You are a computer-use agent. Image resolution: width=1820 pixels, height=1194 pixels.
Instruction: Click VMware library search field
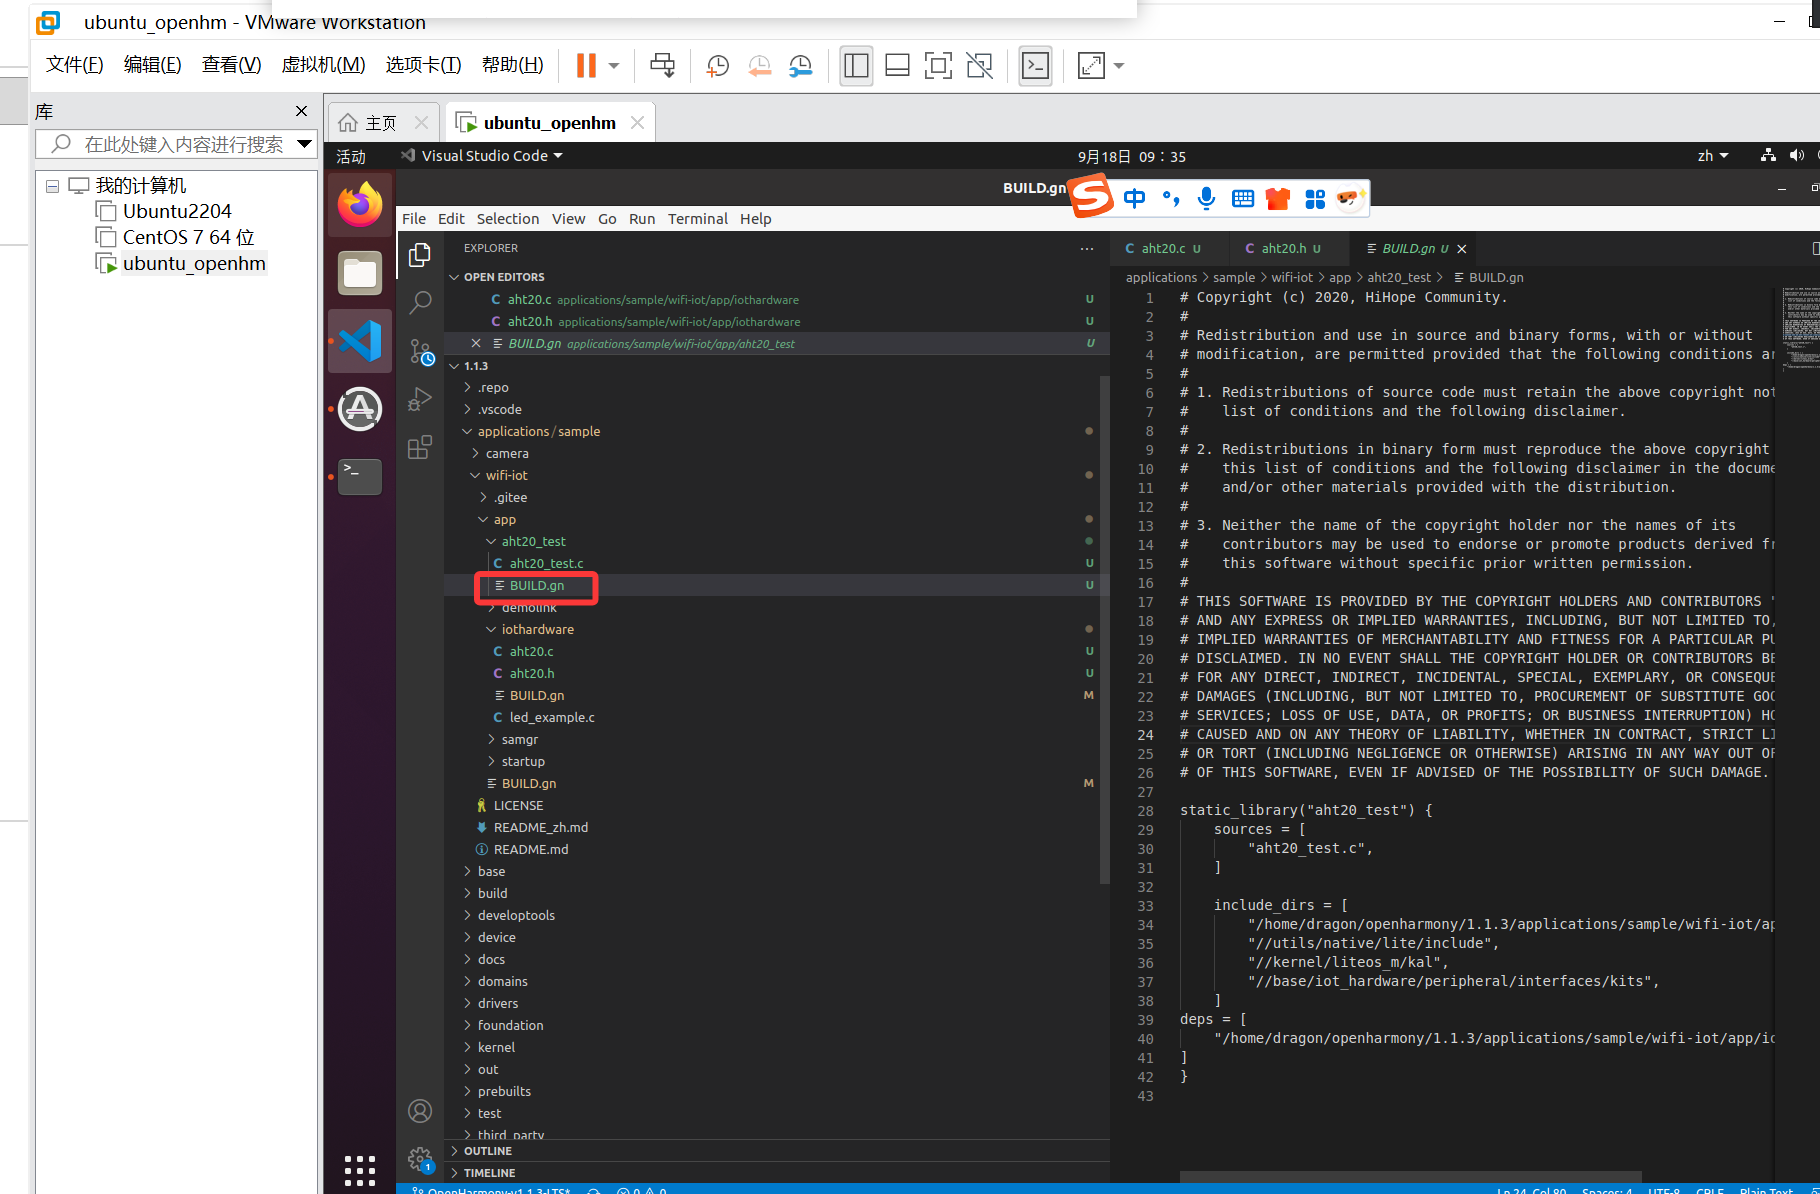(x=177, y=144)
